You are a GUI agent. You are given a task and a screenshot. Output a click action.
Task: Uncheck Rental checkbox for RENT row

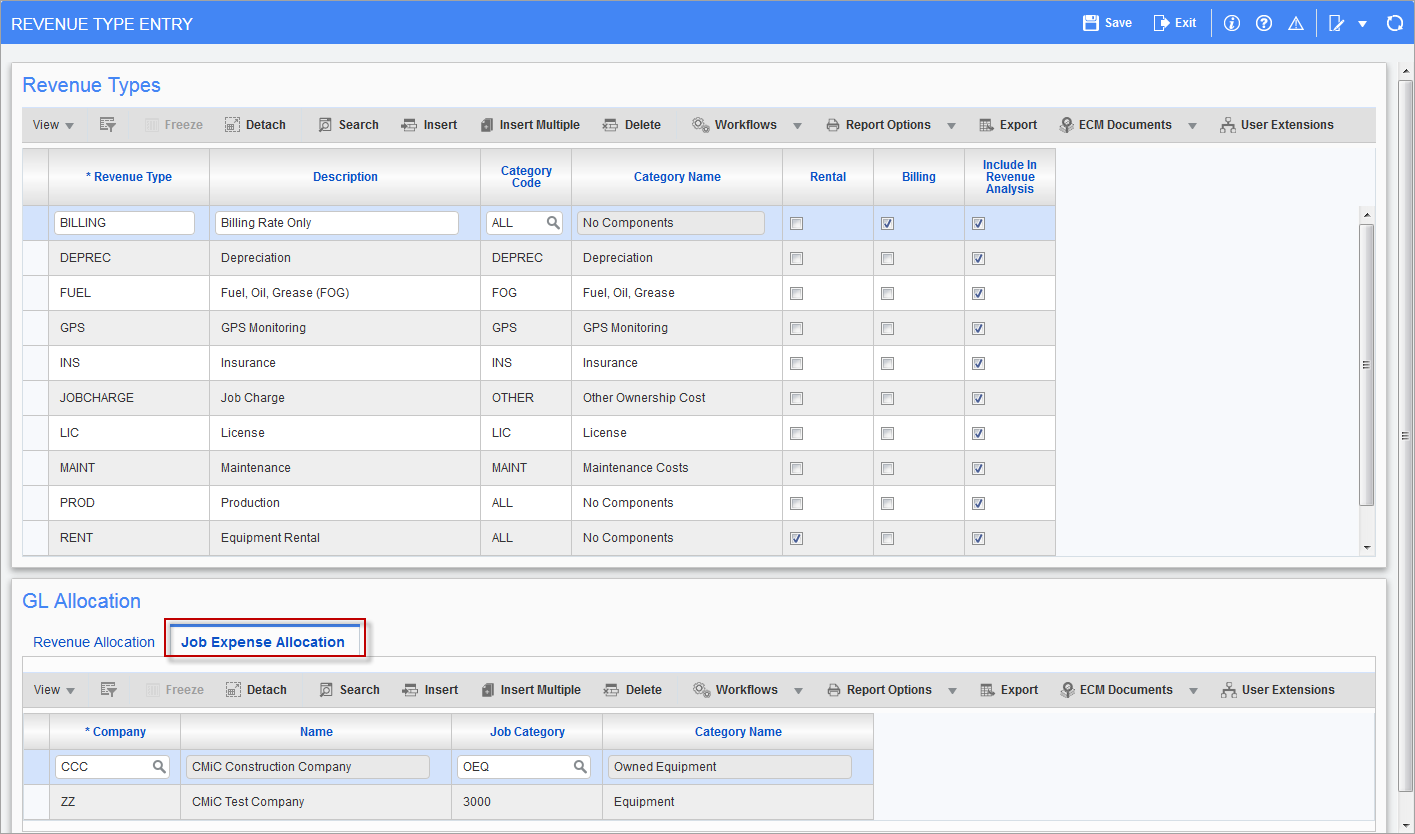796,538
